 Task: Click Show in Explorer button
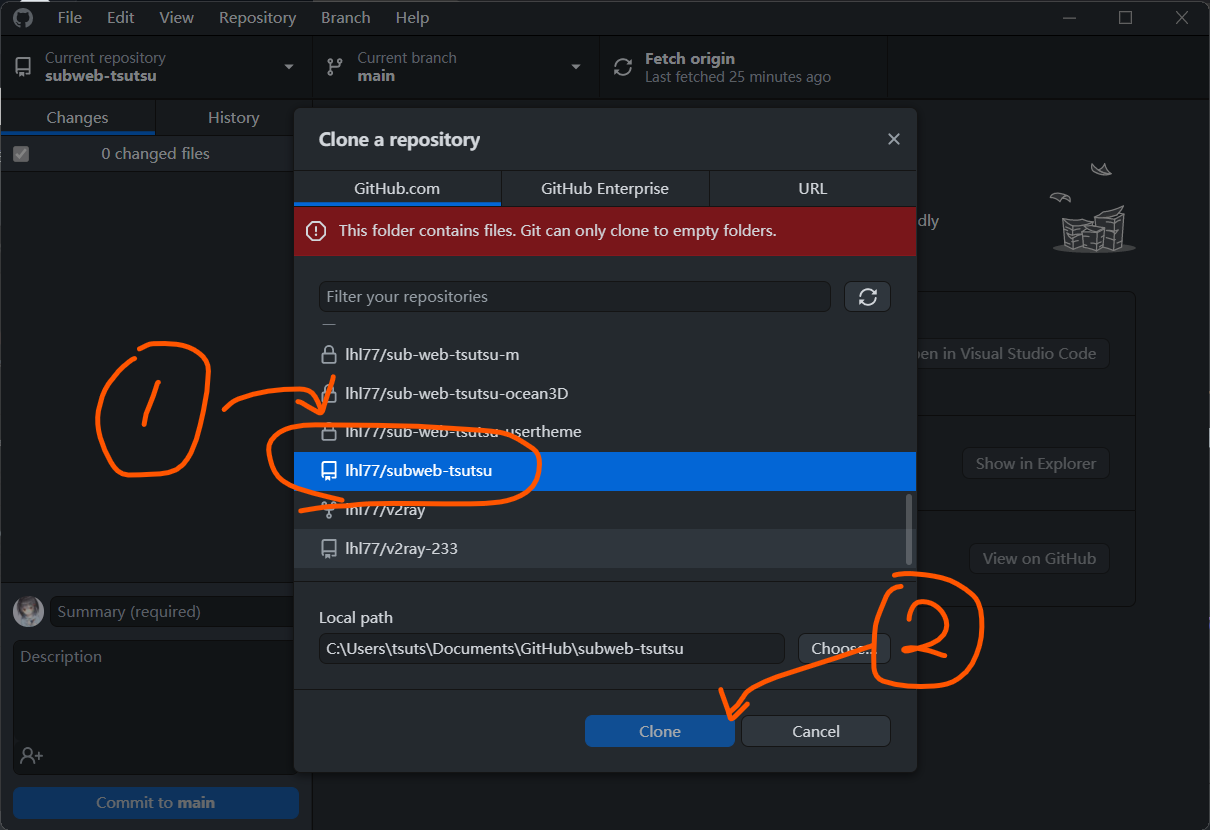point(1036,463)
